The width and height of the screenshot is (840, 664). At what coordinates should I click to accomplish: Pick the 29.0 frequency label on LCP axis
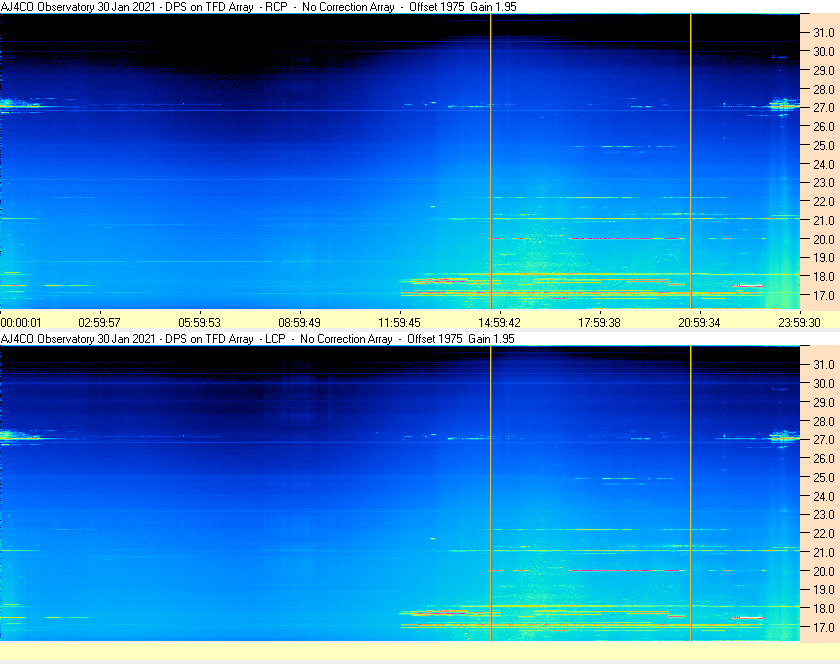pyautogui.click(x=824, y=402)
